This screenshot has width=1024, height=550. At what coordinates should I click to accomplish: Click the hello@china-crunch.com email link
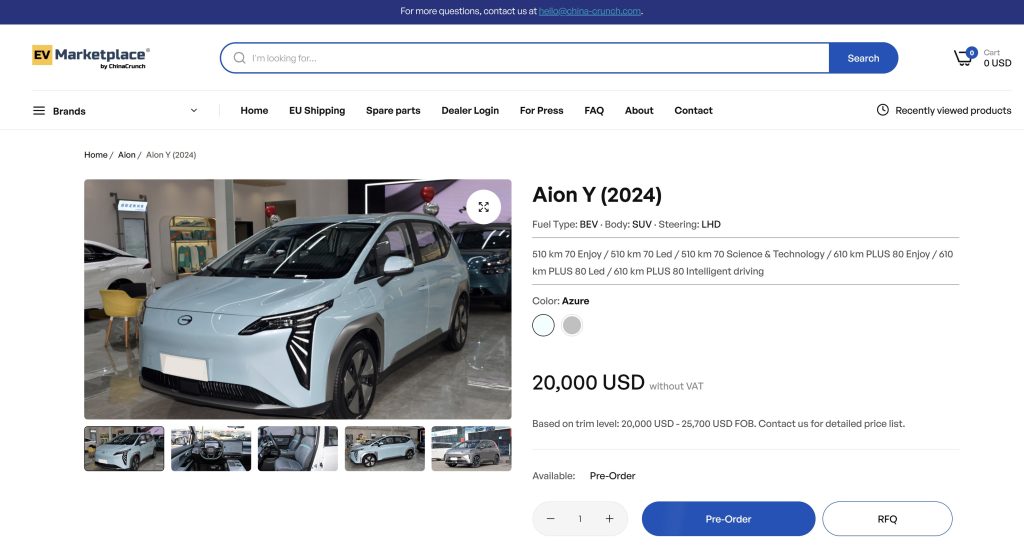point(590,11)
